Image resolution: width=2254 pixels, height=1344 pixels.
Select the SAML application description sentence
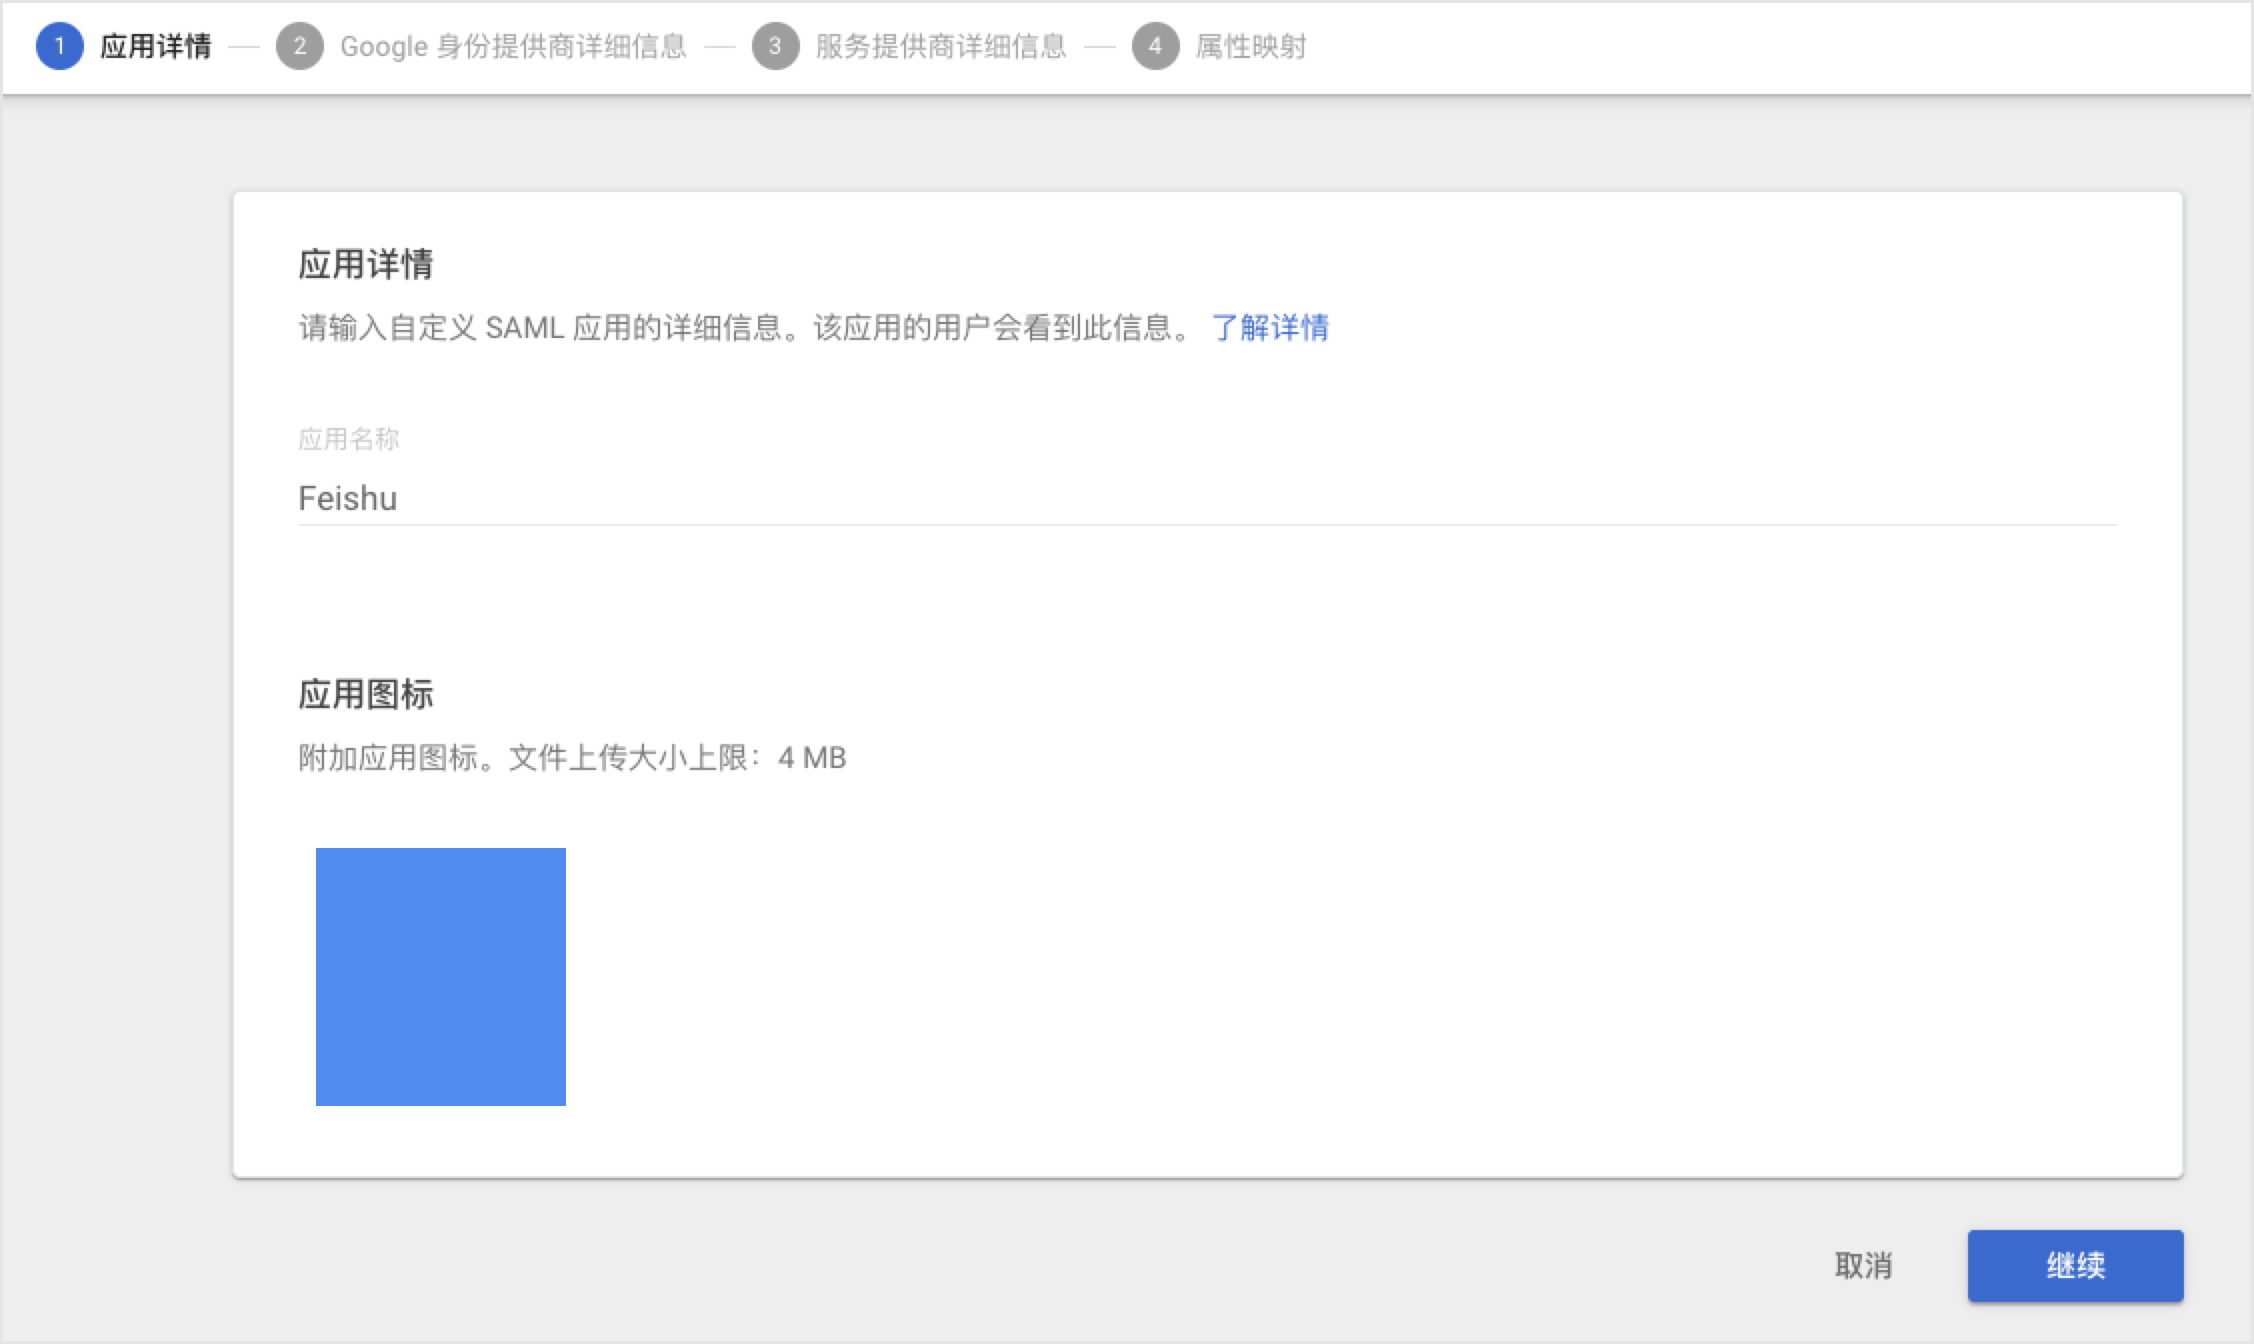click(746, 327)
